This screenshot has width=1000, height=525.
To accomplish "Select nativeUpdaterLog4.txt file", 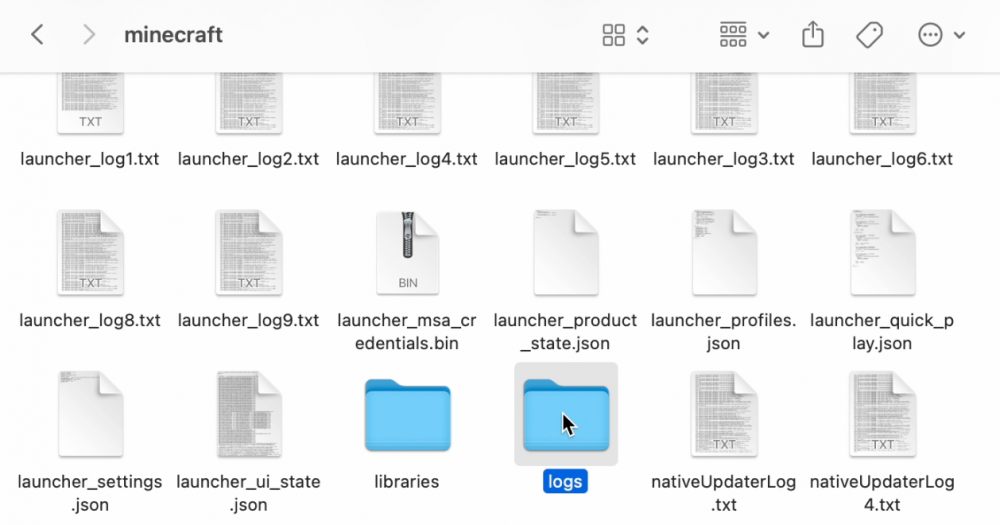I will tap(882, 415).
